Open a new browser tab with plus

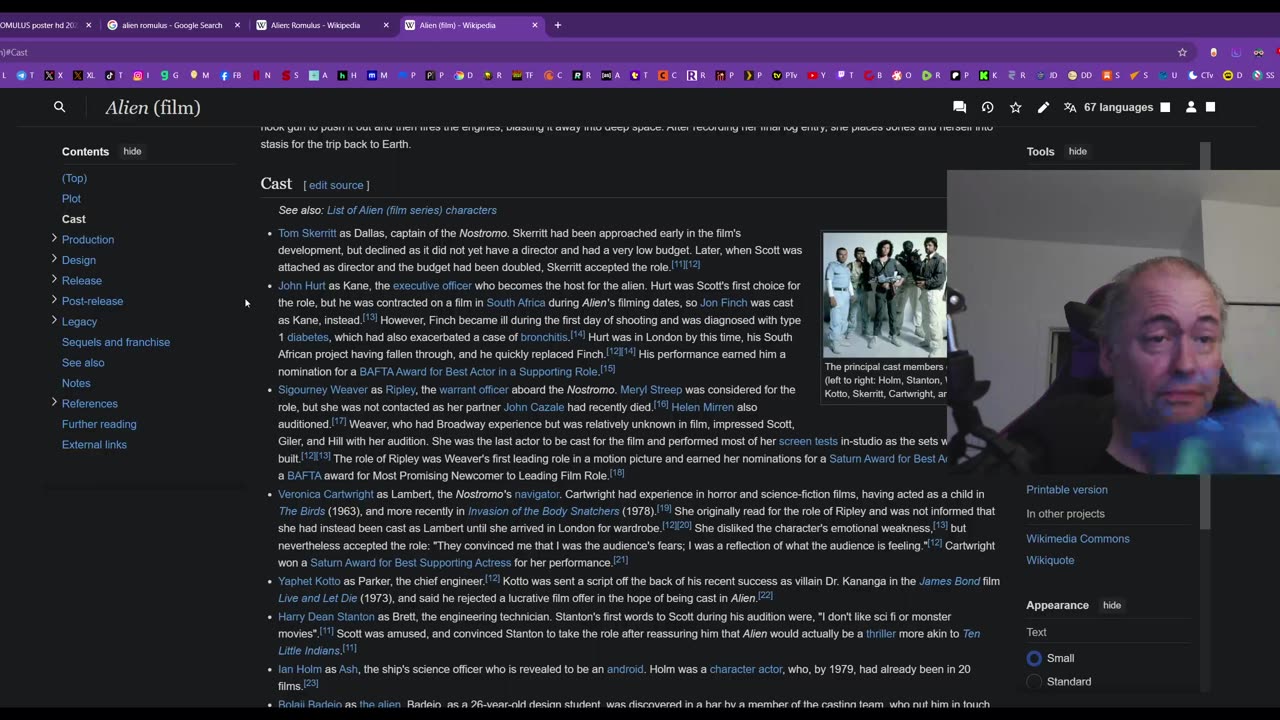click(558, 25)
